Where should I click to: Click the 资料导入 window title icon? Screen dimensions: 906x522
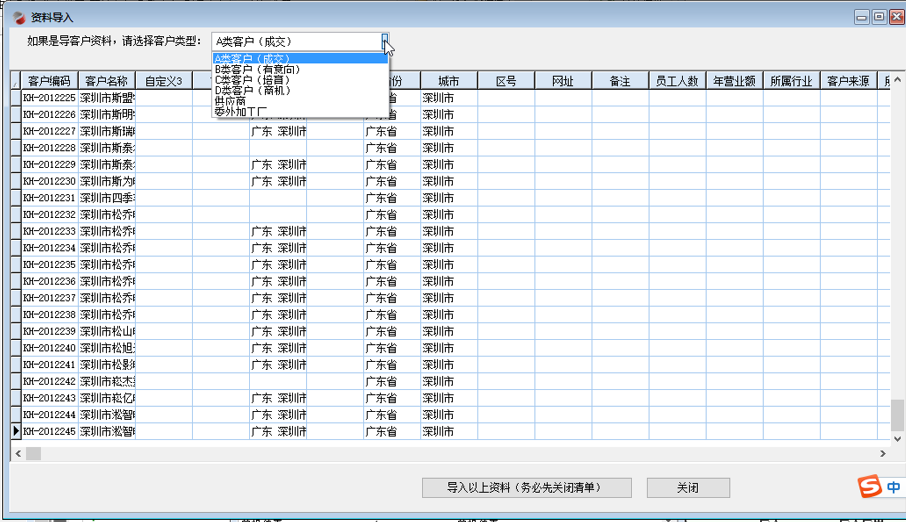[19, 17]
